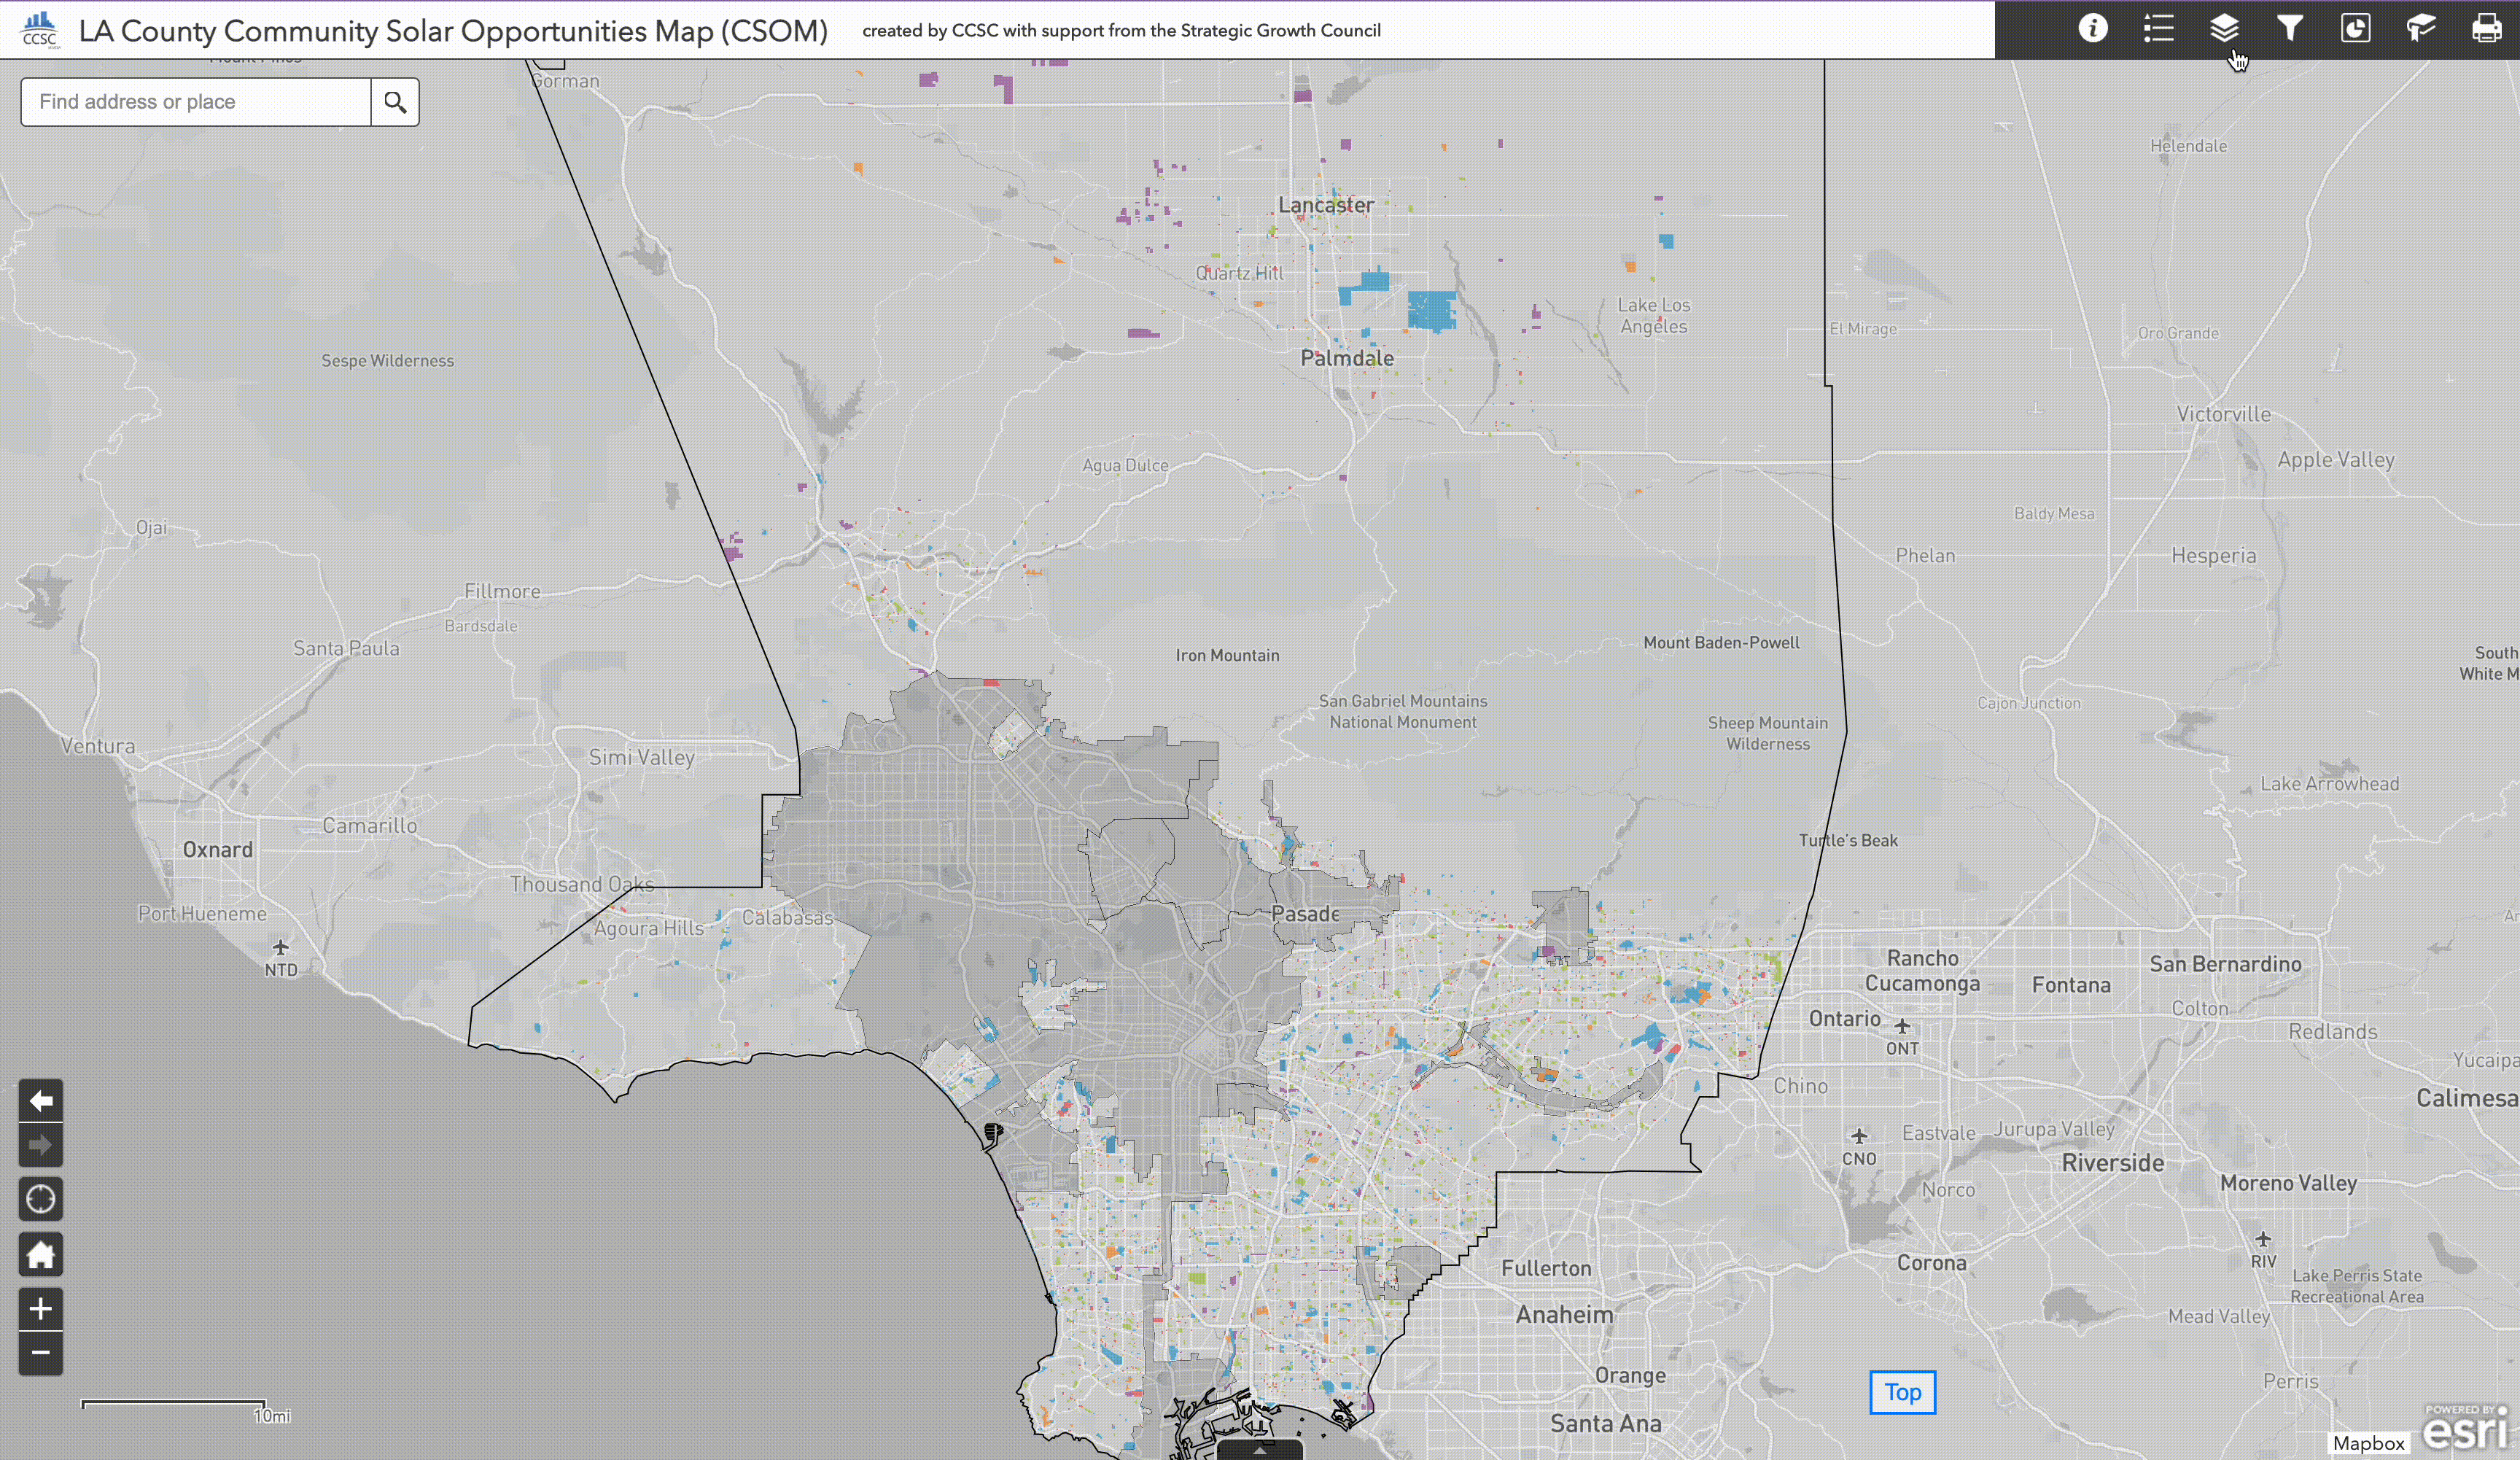Open the Print widget
The image size is (2520, 1460).
pos(2486,28)
